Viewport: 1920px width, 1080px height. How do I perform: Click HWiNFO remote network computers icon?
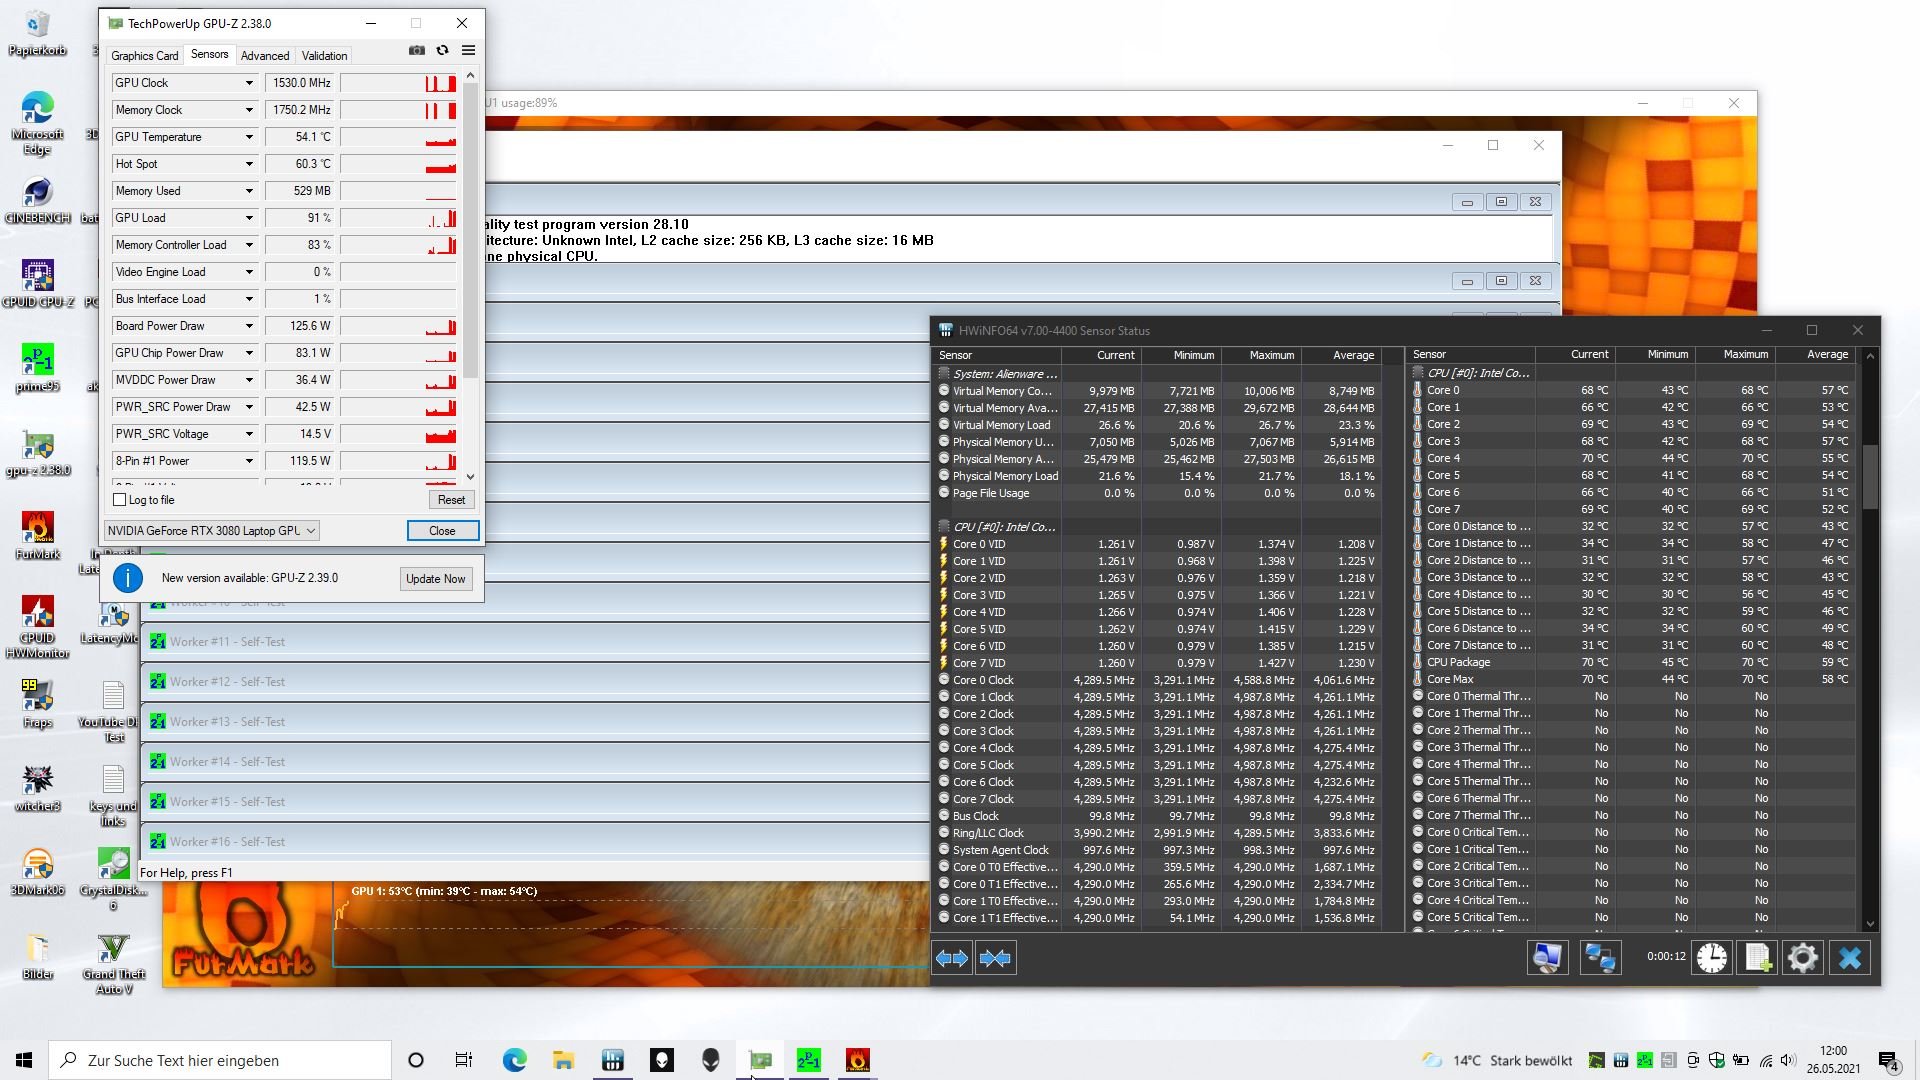click(x=1600, y=958)
